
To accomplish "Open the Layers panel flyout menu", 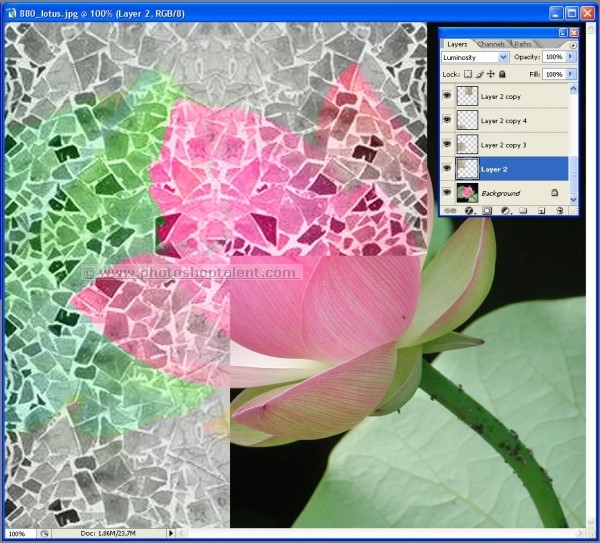I will (572, 45).
